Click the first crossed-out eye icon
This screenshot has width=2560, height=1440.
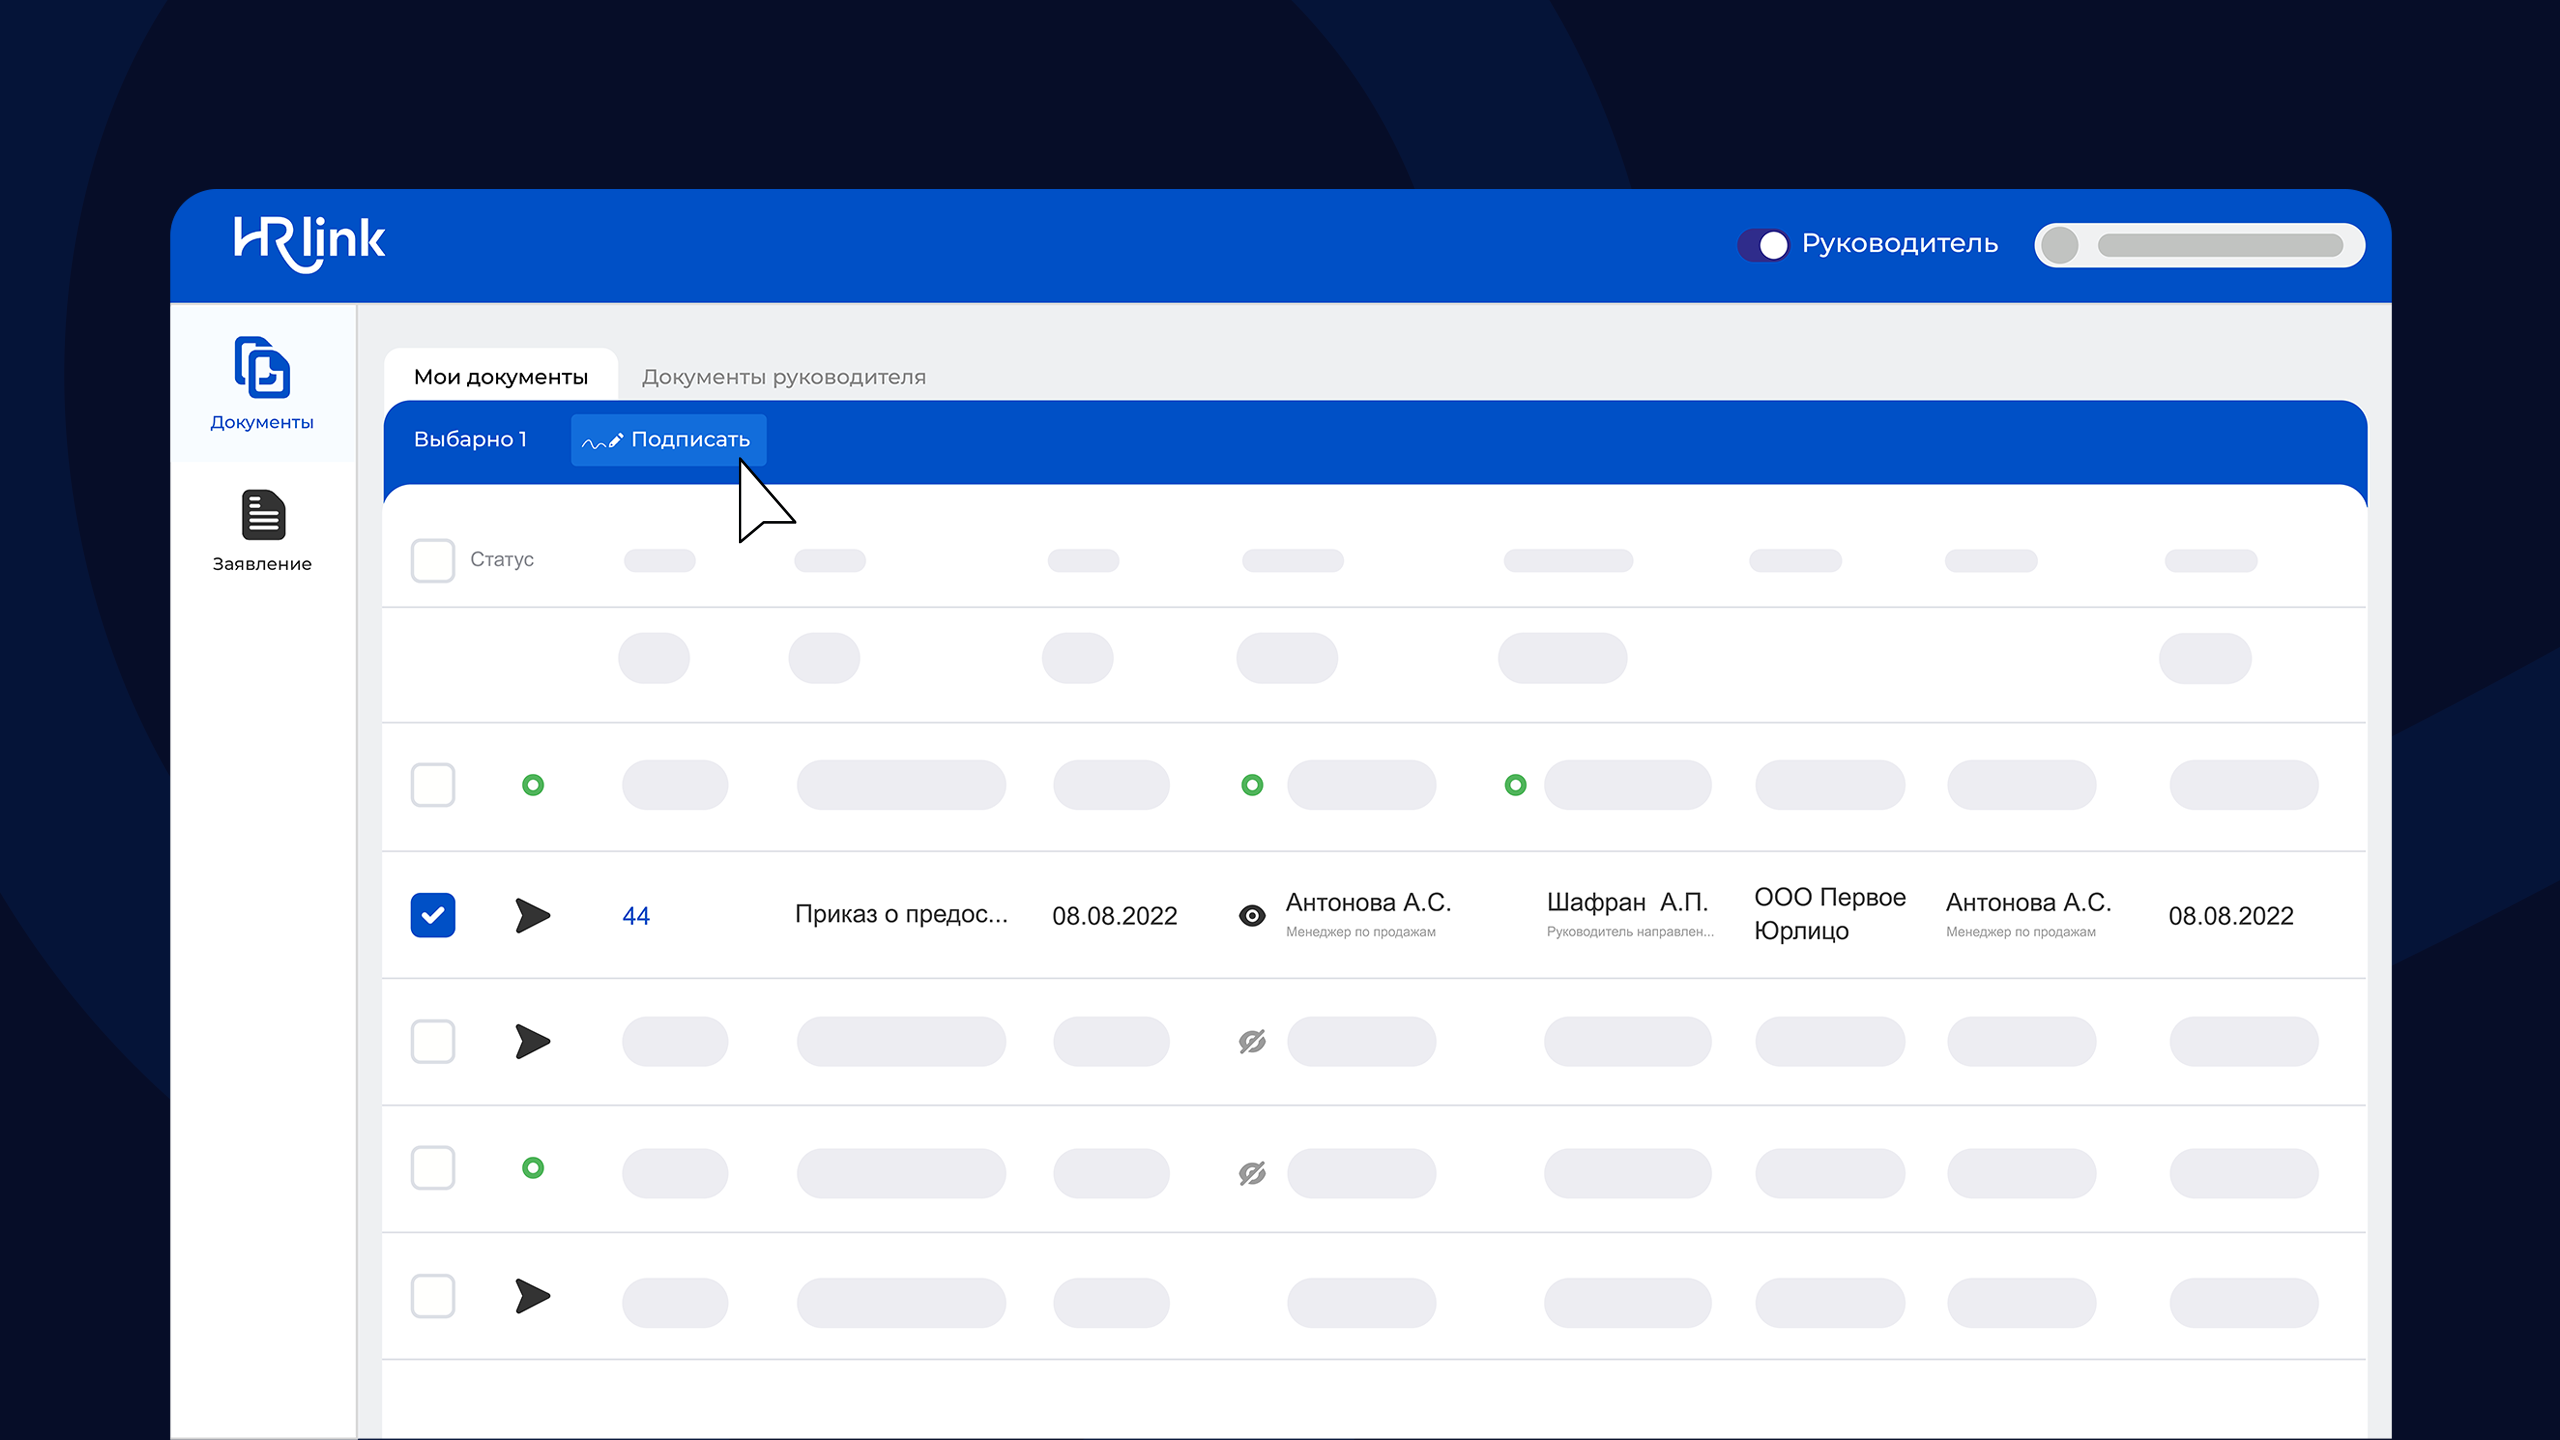coord(1252,1042)
